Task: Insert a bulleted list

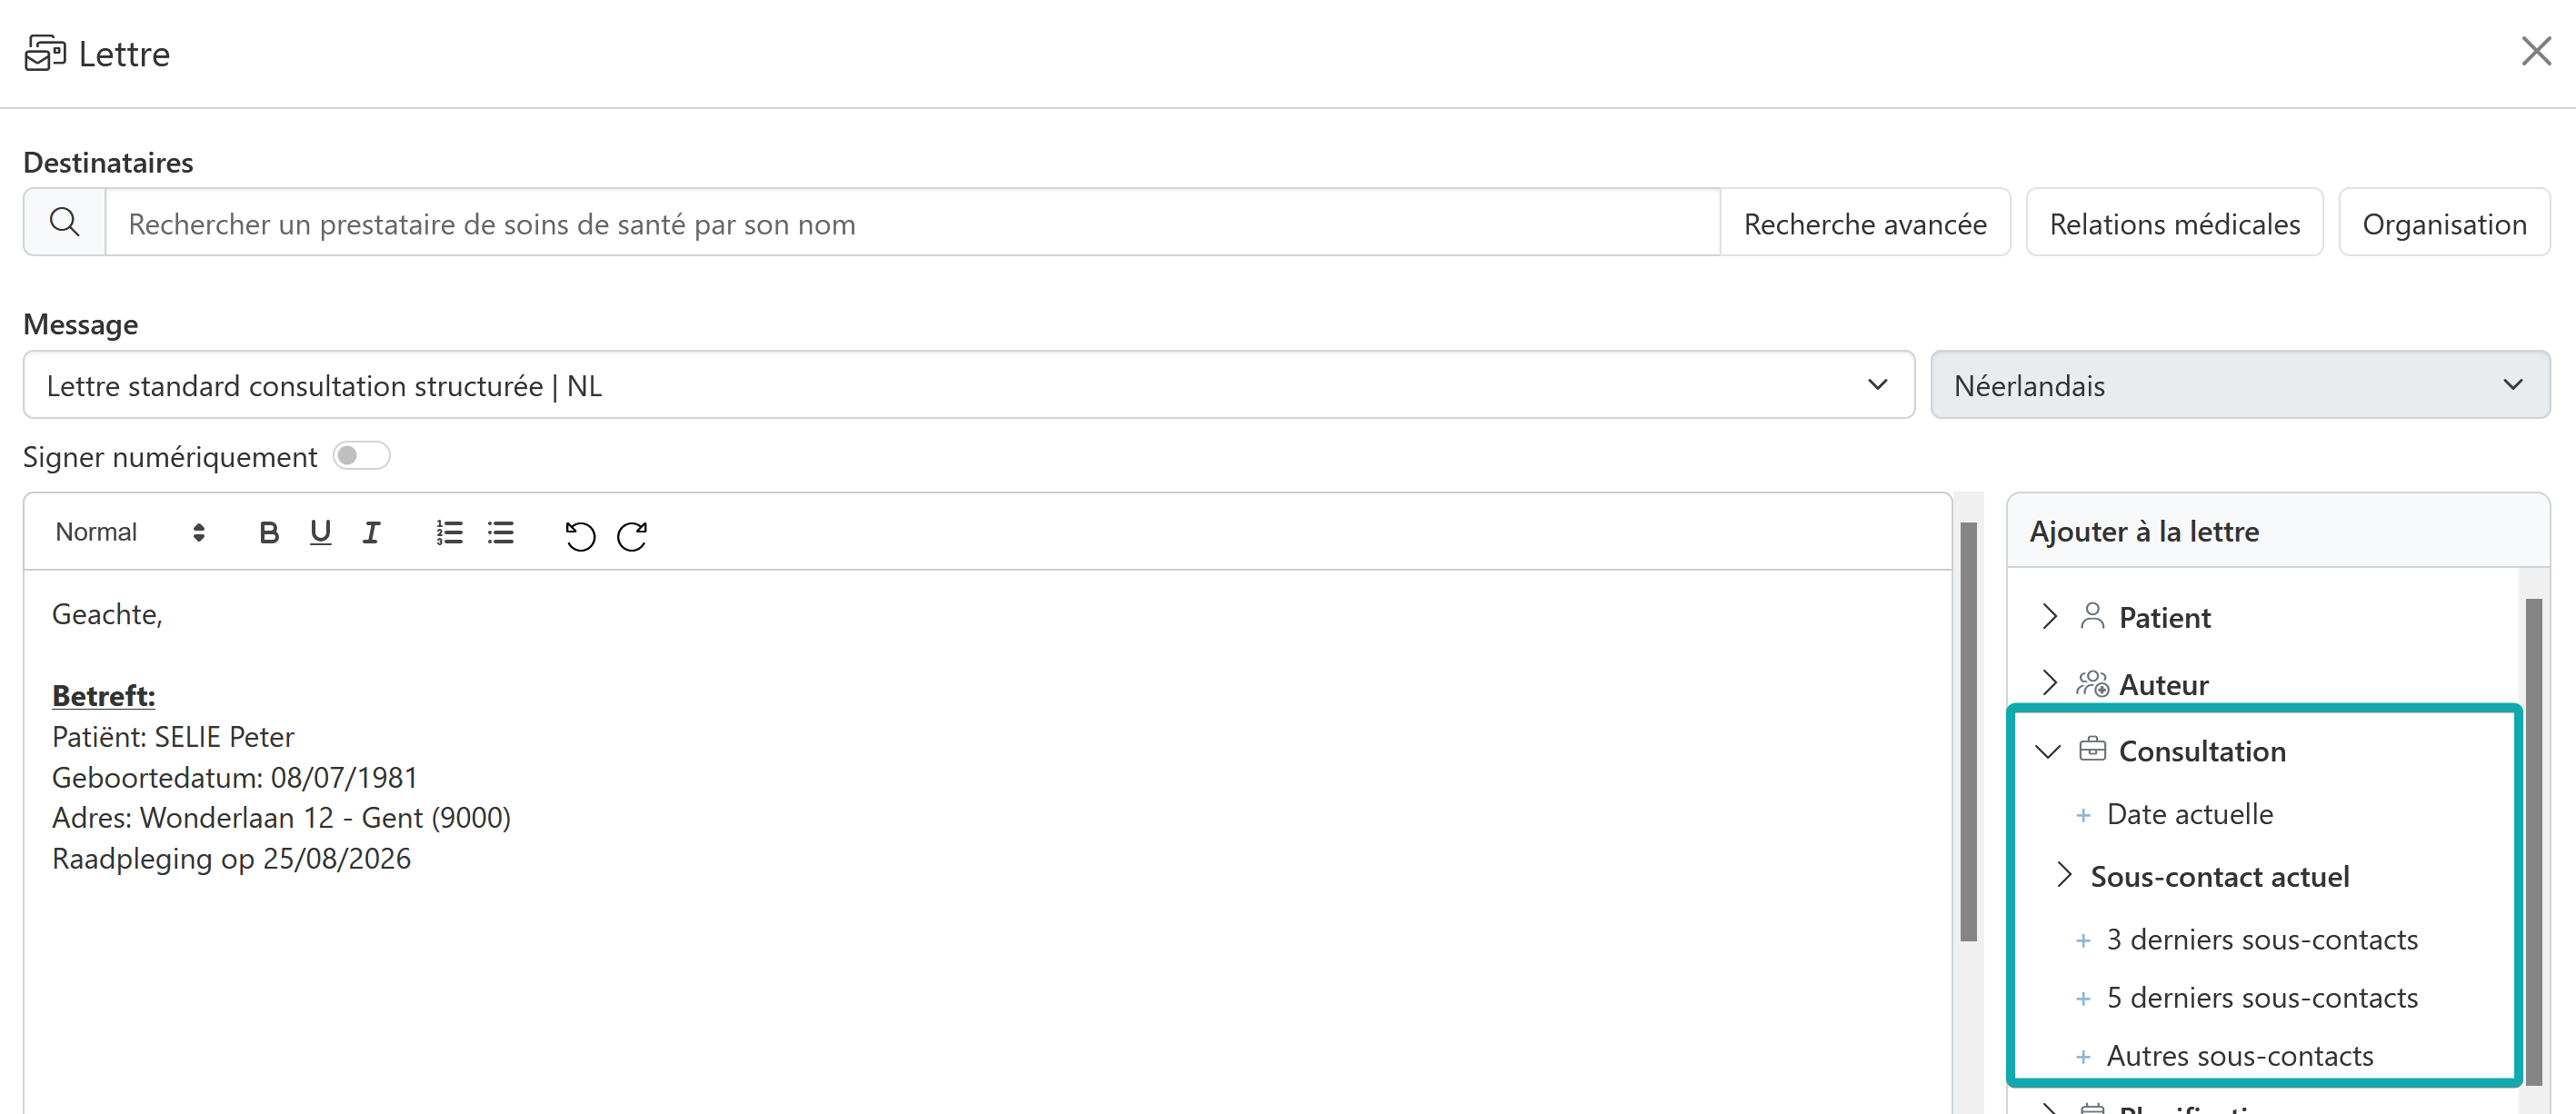Action: (501, 533)
